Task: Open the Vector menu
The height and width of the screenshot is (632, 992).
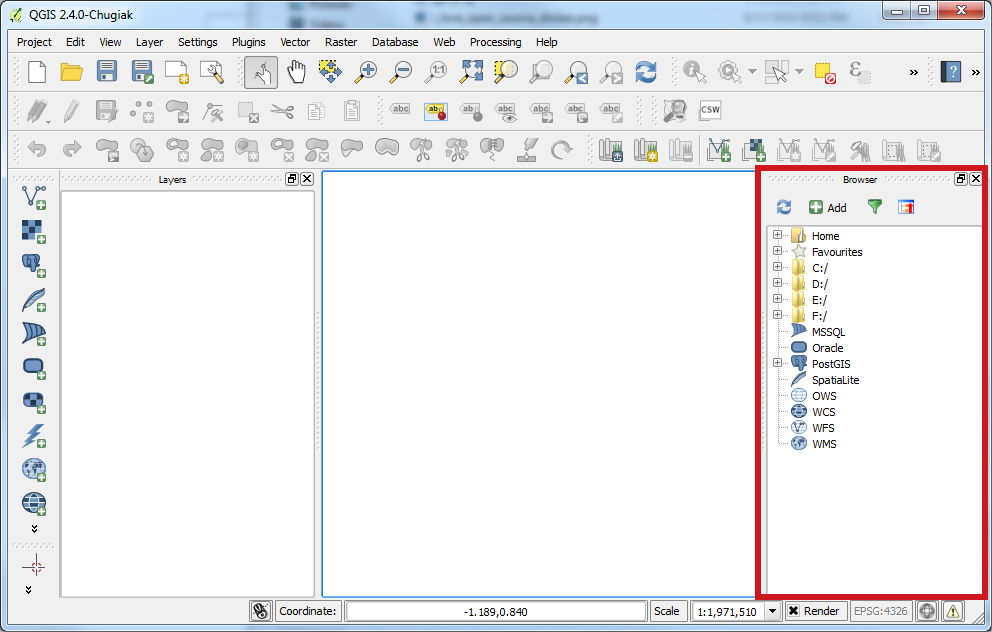Action: pyautogui.click(x=295, y=42)
